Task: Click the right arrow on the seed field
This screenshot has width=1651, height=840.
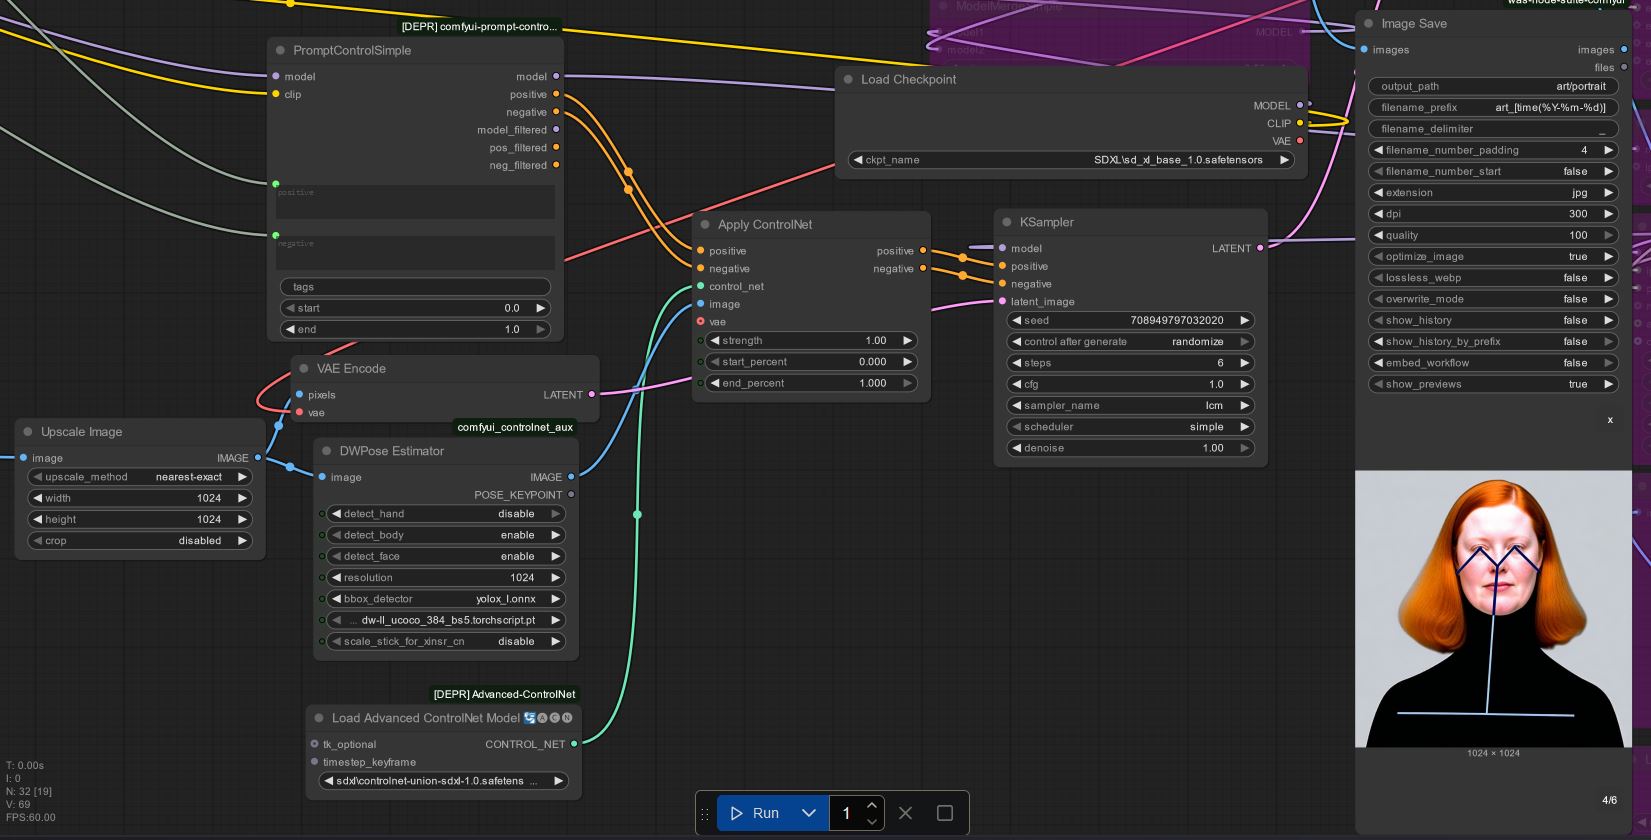Action: click(1244, 321)
